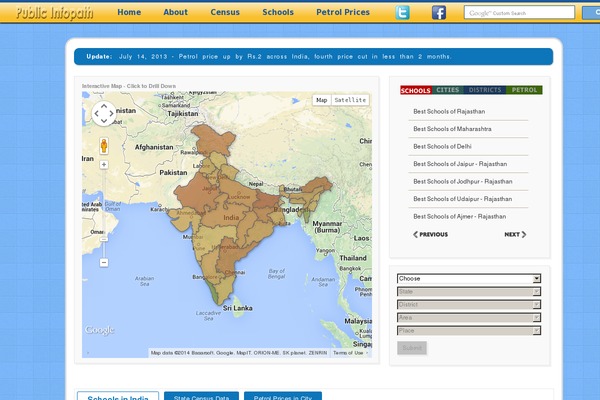
Task: Zoom out with the map minus button
Action: (x=104, y=263)
